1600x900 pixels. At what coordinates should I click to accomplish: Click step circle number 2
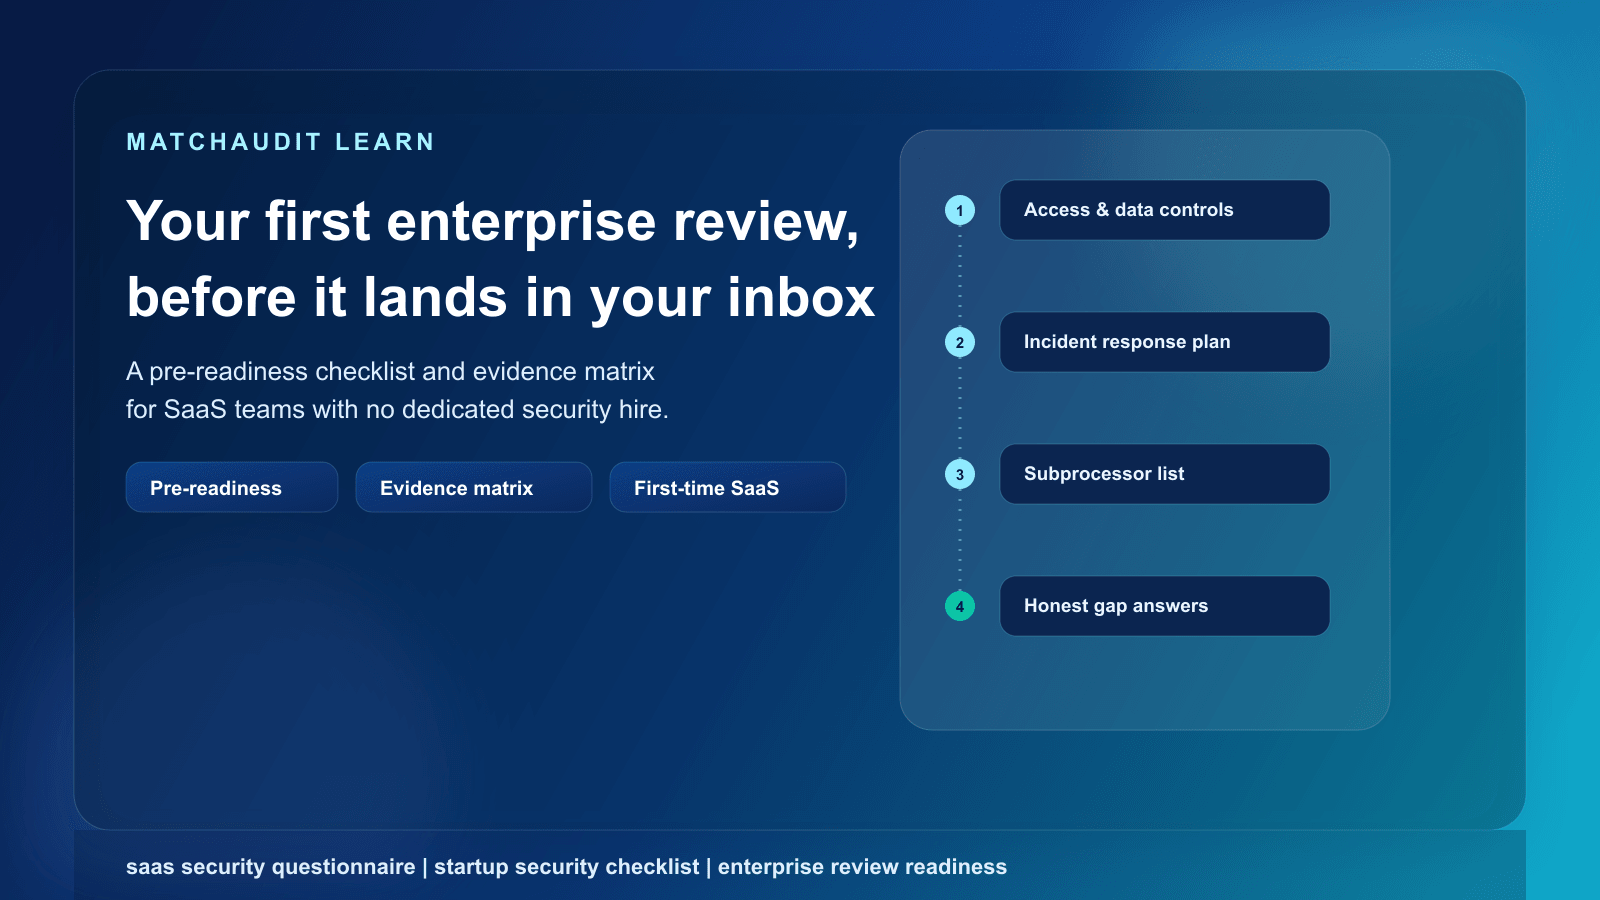click(960, 342)
